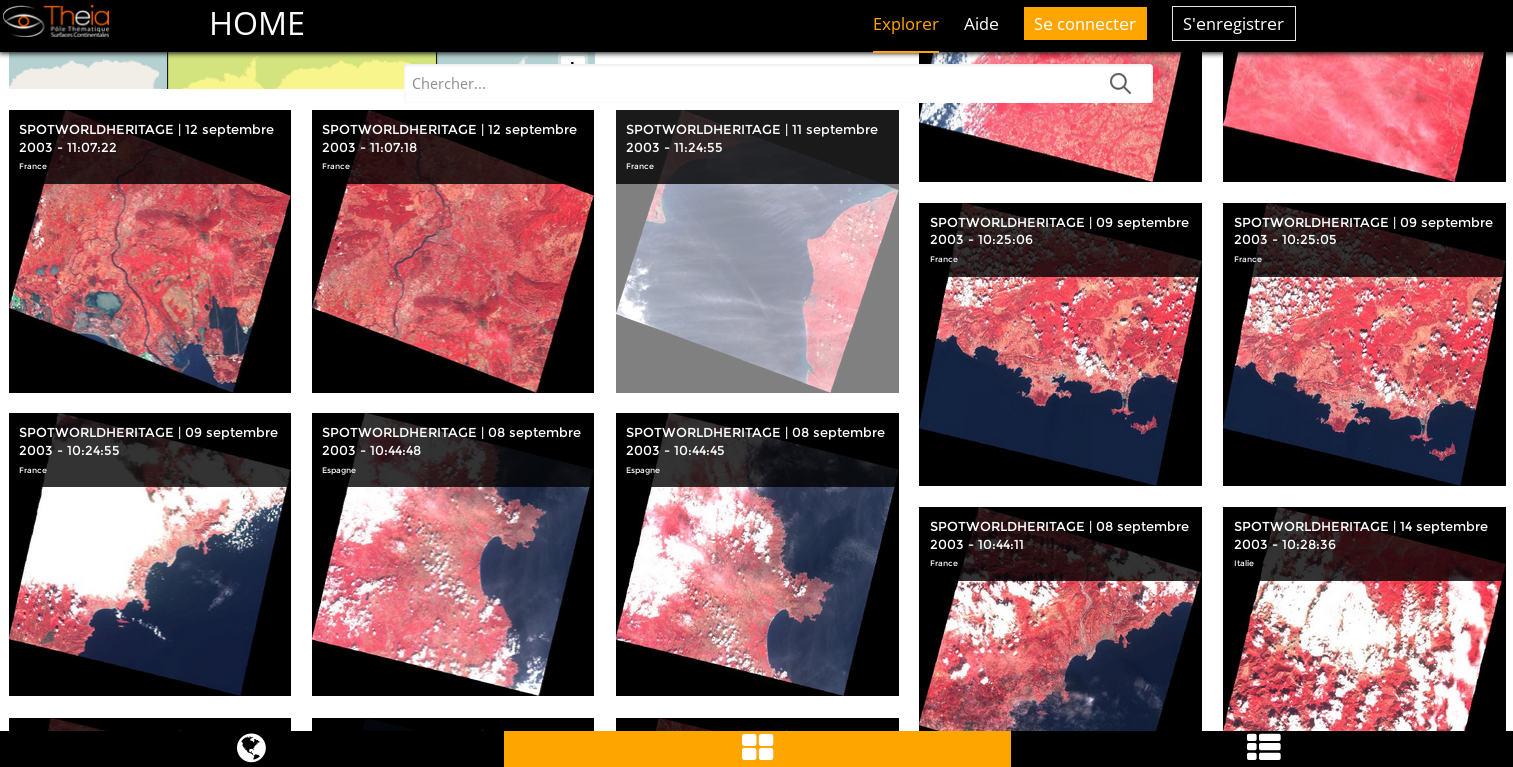This screenshot has width=1513, height=767.
Task: Click the Se connecter button
Action: (1085, 24)
